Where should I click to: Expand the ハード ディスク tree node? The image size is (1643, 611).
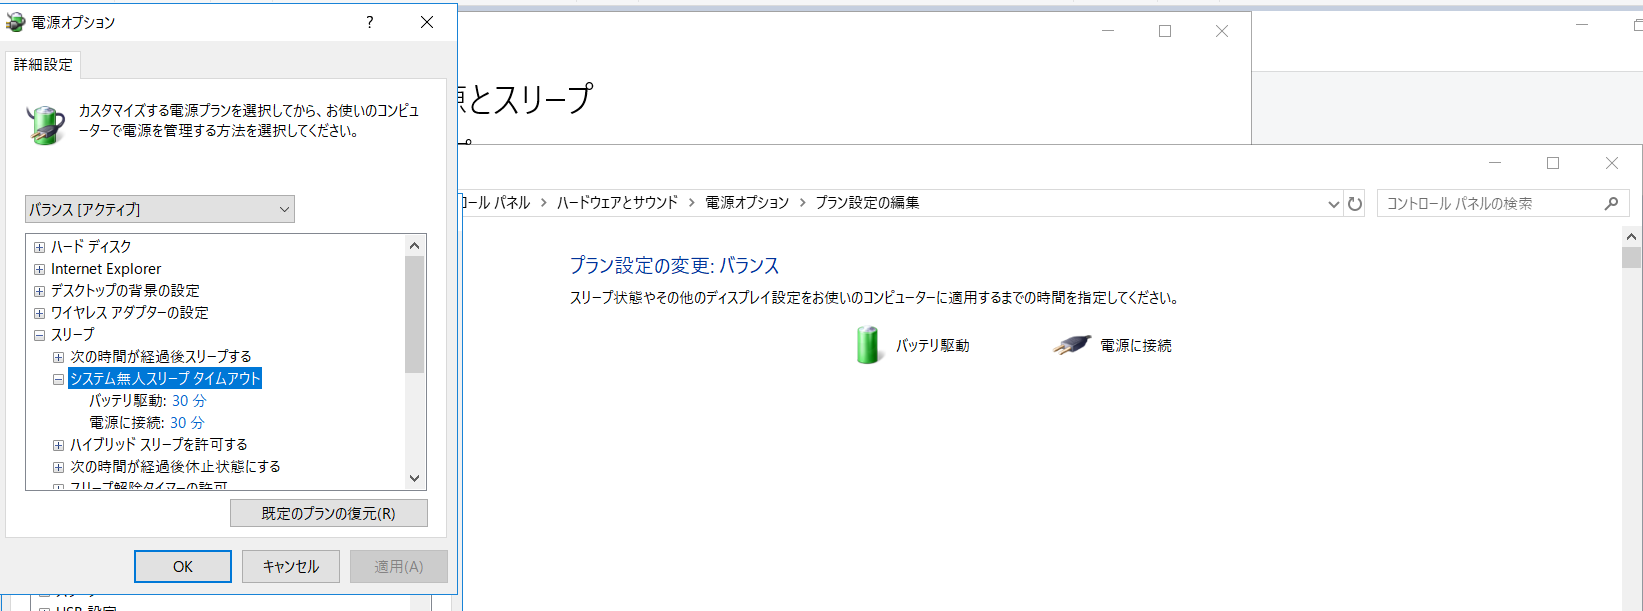tap(39, 247)
